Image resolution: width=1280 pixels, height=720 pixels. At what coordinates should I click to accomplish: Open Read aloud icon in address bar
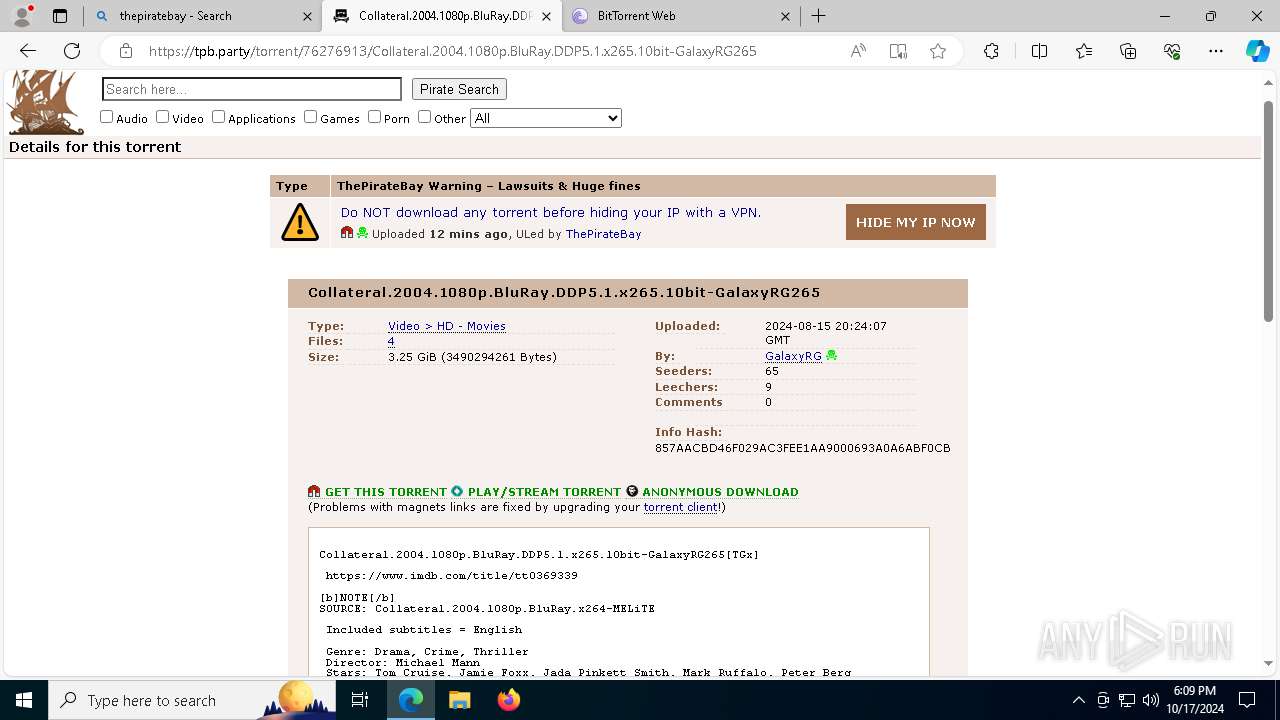tap(858, 51)
